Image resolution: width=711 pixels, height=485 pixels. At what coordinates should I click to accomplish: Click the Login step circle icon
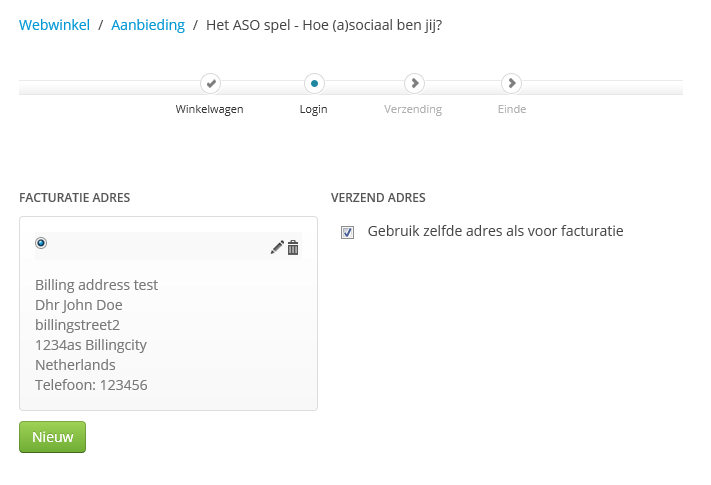pos(314,84)
